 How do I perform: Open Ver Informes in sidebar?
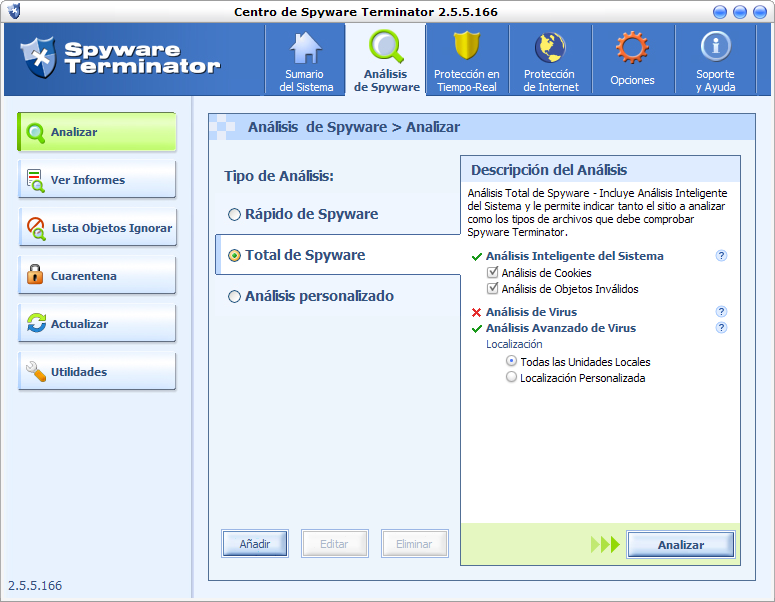click(97, 180)
